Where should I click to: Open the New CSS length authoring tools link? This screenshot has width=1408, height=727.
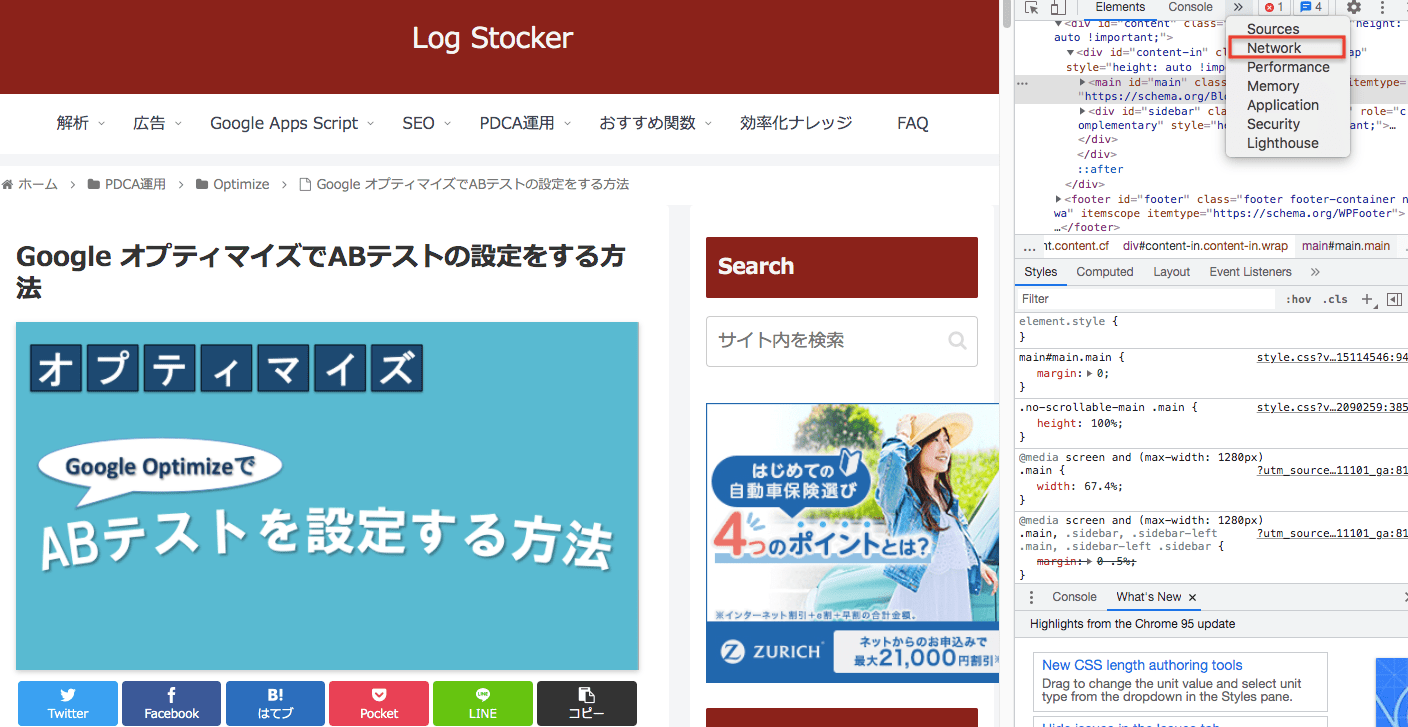1142,665
